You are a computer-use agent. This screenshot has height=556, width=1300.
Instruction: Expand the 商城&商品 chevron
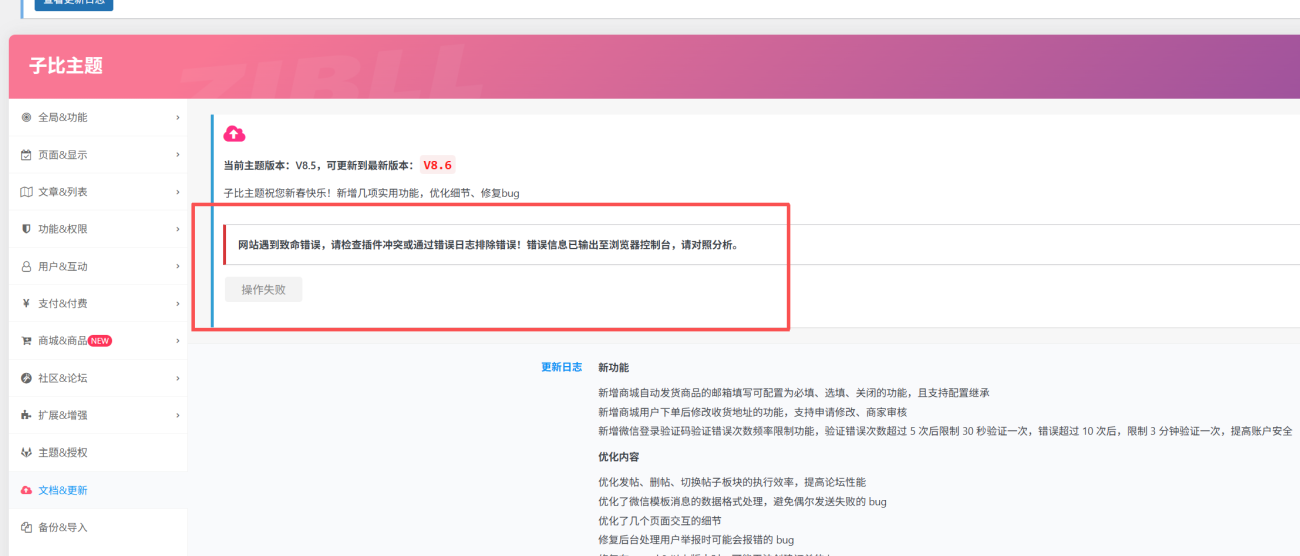(x=178, y=341)
